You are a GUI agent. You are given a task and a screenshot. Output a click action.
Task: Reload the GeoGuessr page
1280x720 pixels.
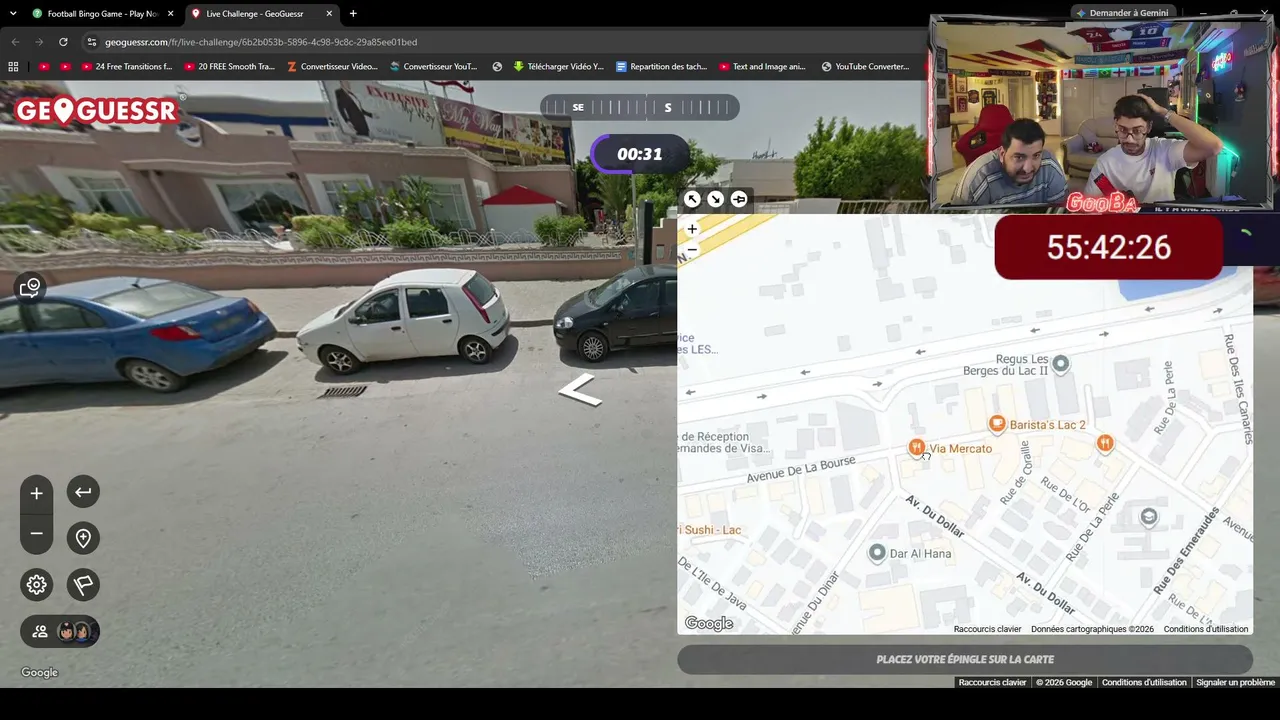click(63, 42)
